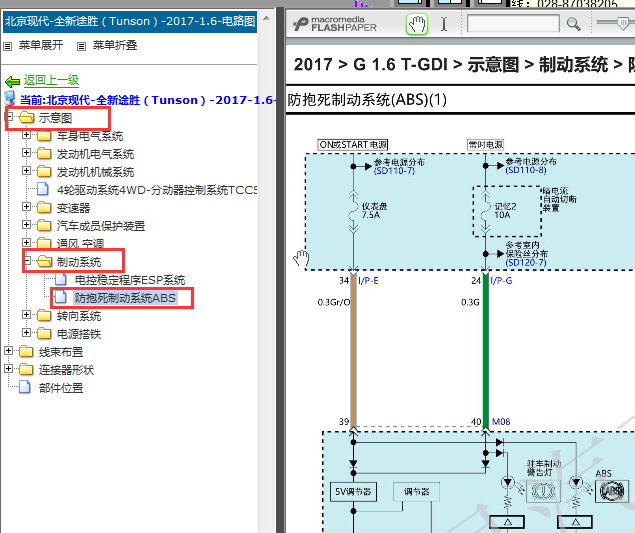
Task: Expand the 变速器 folder
Action: pos(26,207)
